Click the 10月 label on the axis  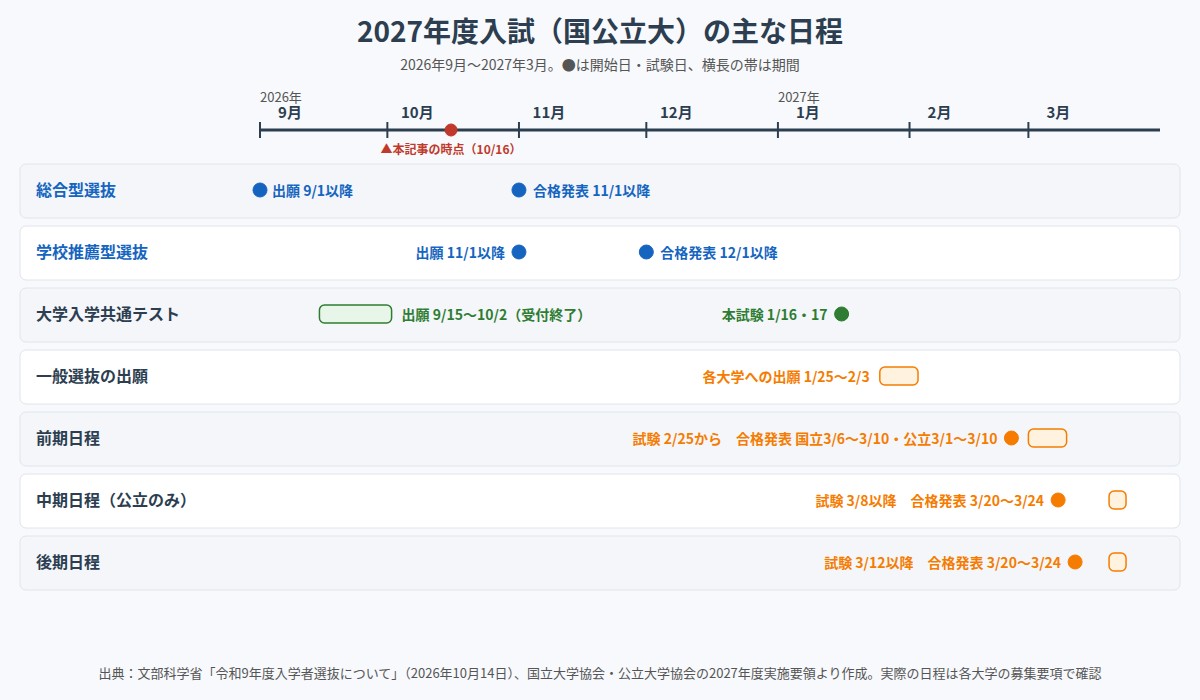click(x=417, y=113)
